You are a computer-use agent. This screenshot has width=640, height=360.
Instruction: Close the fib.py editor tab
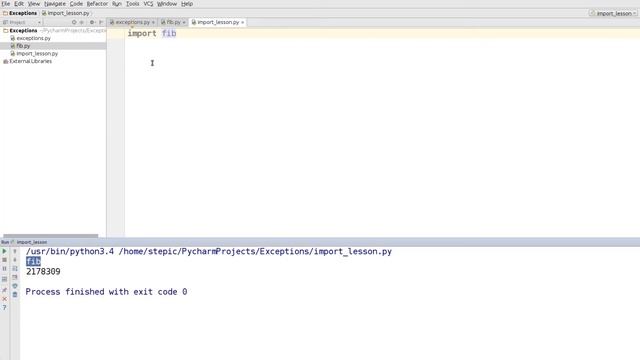[x=184, y=22]
